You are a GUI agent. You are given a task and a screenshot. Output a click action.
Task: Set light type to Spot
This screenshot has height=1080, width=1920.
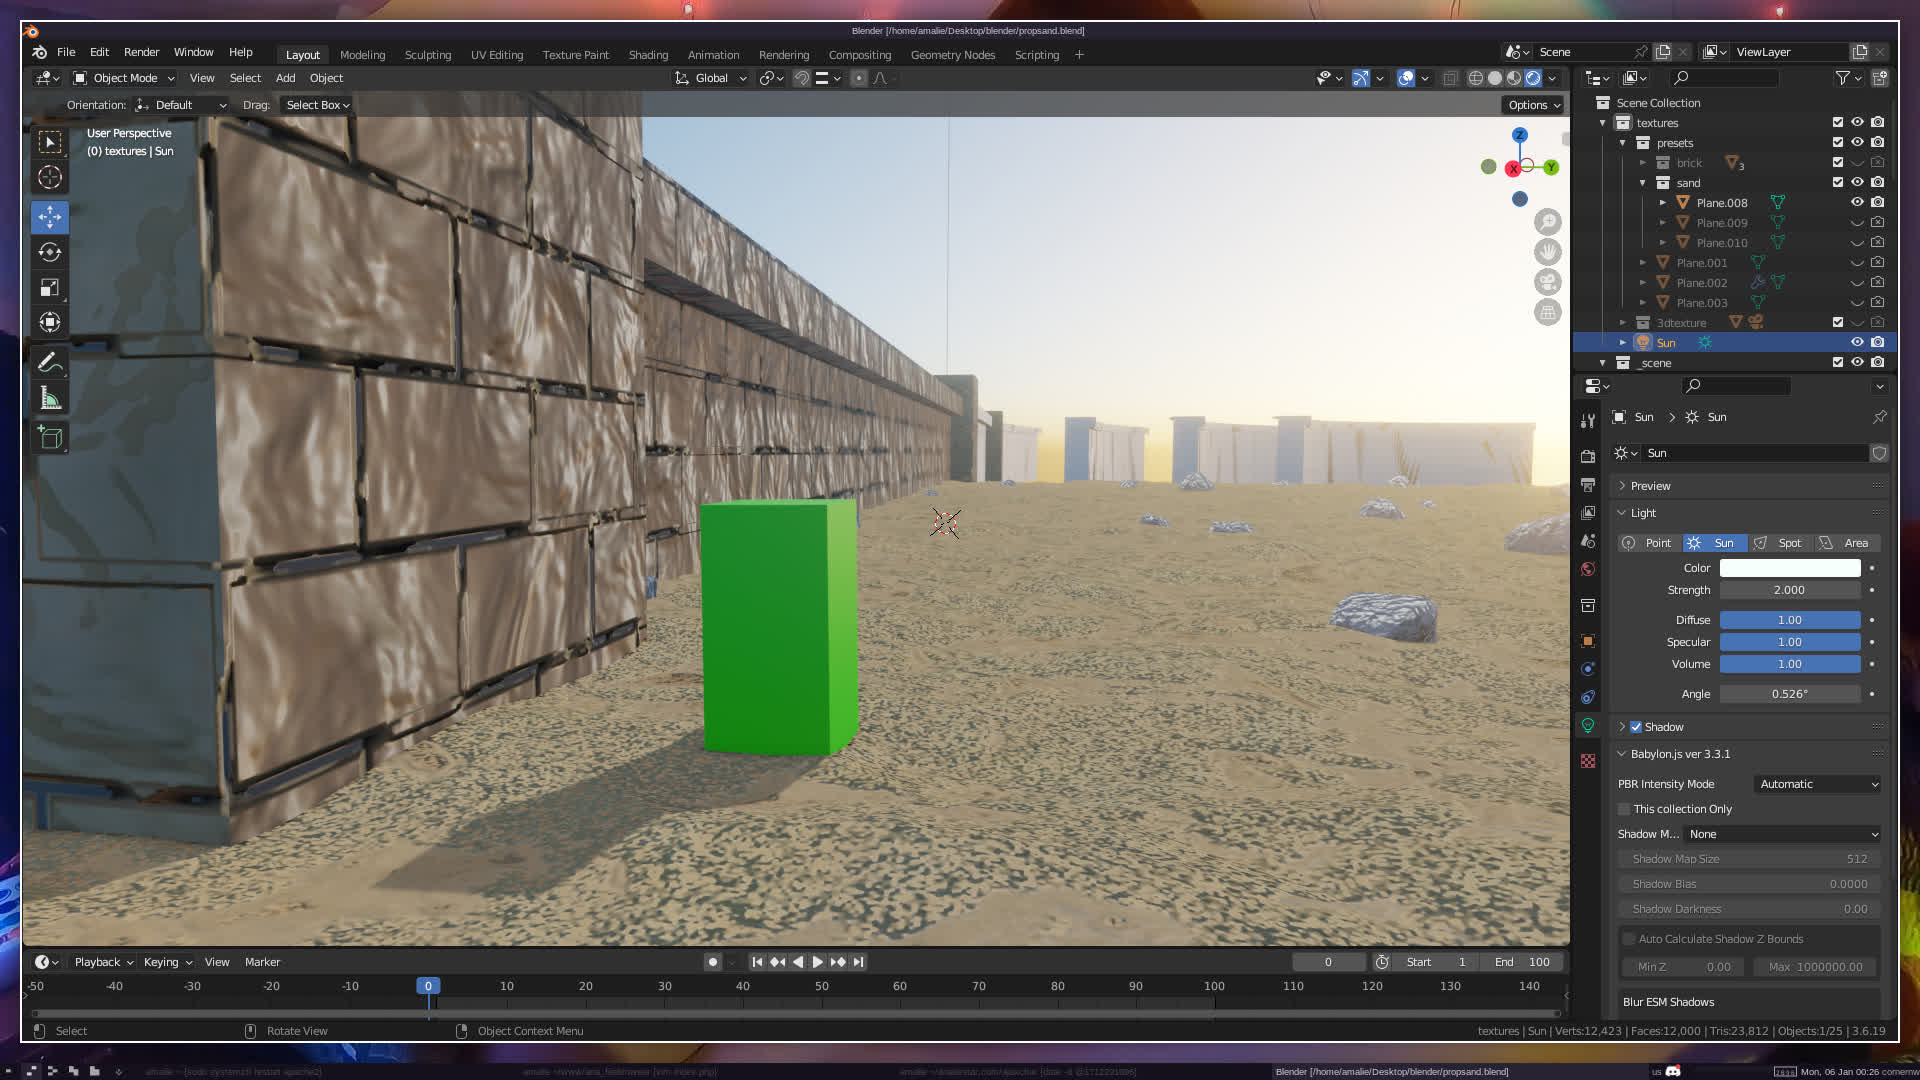click(1781, 543)
